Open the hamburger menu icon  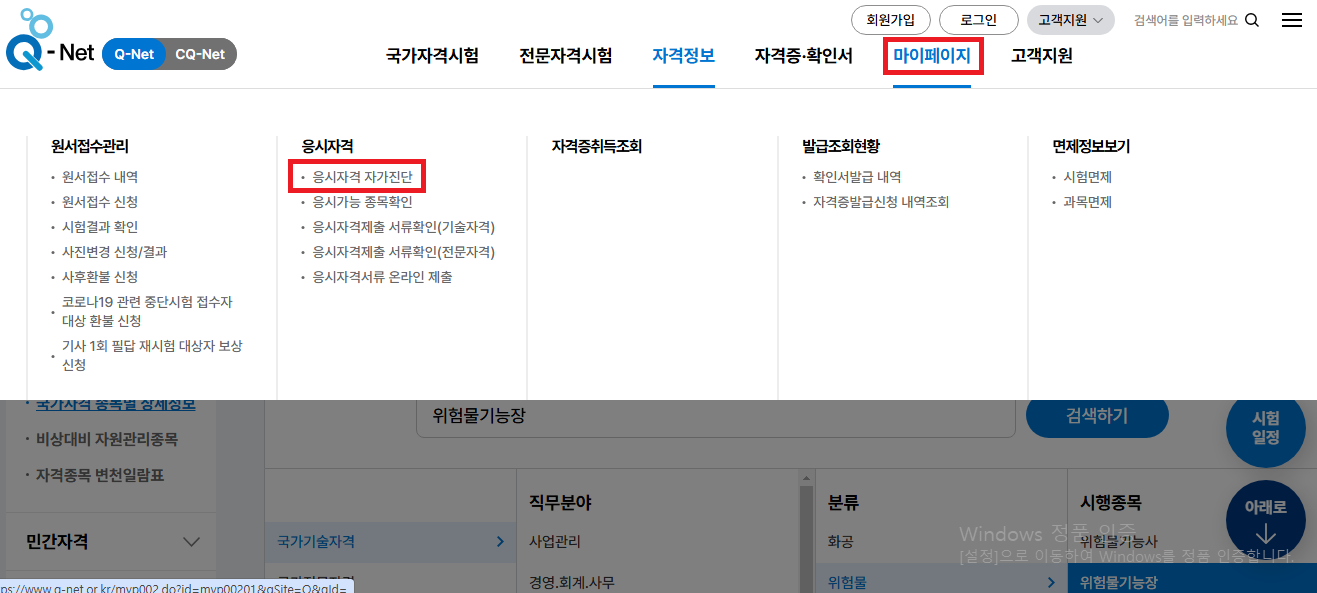point(1291,19)
